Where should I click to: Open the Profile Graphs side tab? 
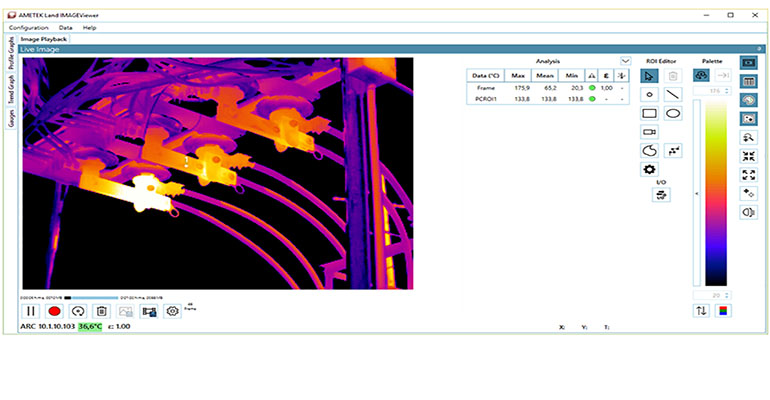11,53
